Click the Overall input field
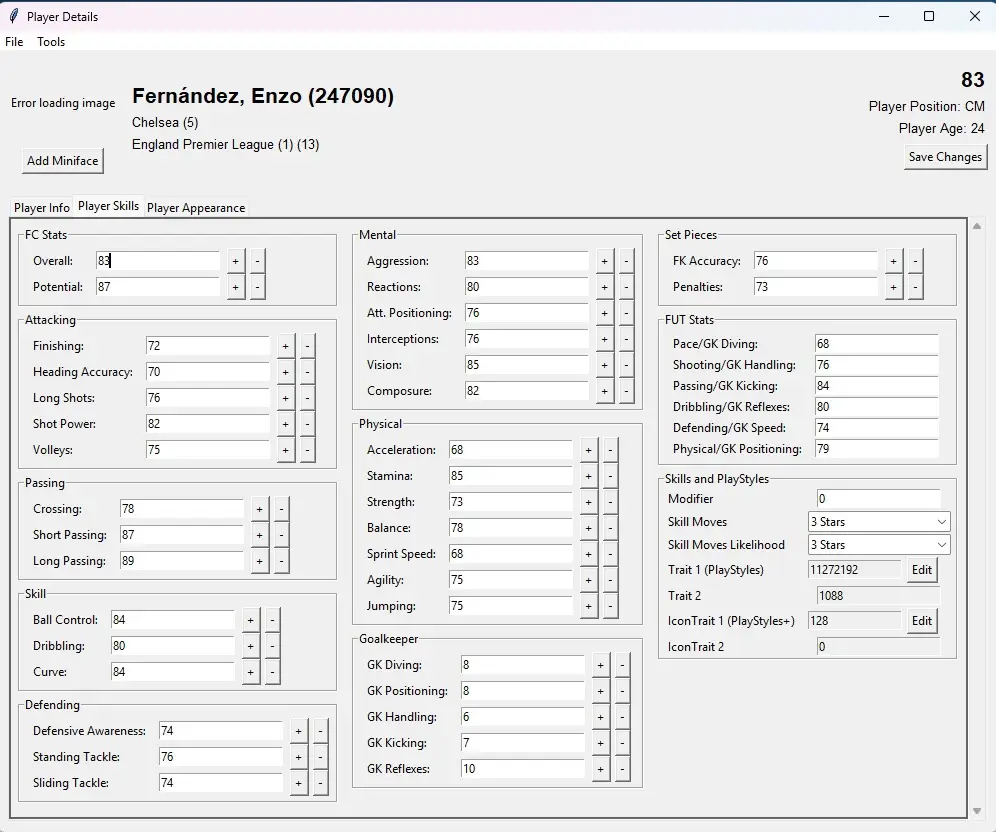Viewport: 996px width, 832px height. [x=158, y=260]
